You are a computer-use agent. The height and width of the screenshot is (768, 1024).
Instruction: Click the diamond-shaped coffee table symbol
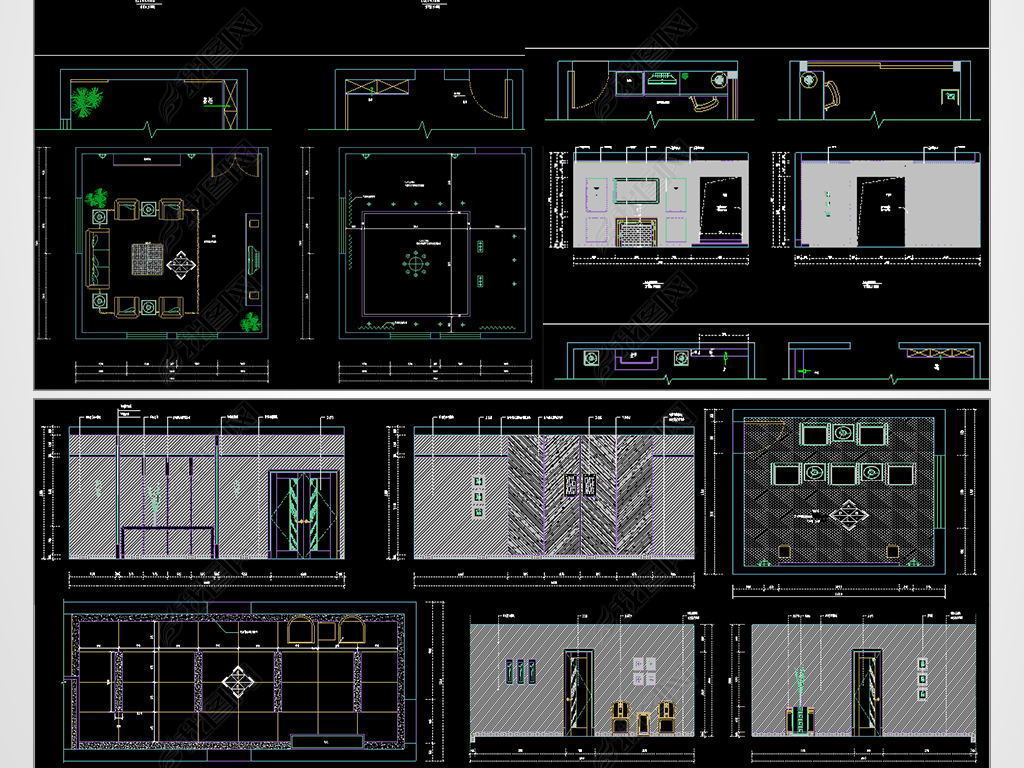coord(181,265)
